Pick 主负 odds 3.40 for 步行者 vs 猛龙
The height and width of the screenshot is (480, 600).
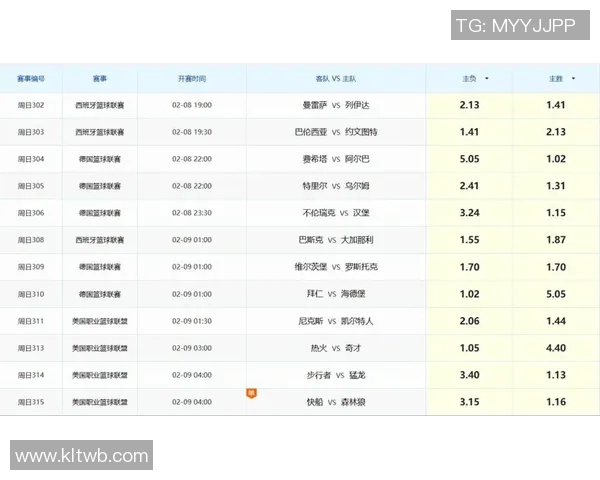(470, 375)
